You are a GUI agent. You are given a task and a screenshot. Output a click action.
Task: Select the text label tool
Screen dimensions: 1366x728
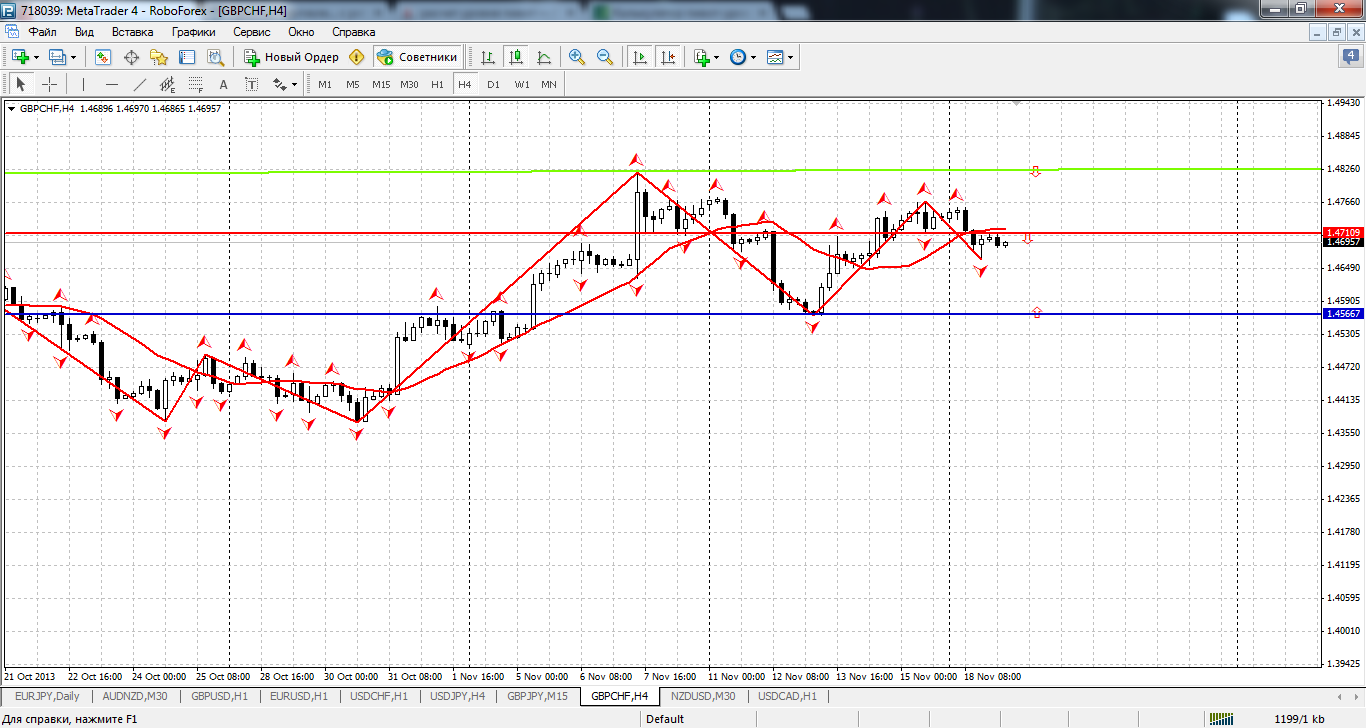coord(251,84)
